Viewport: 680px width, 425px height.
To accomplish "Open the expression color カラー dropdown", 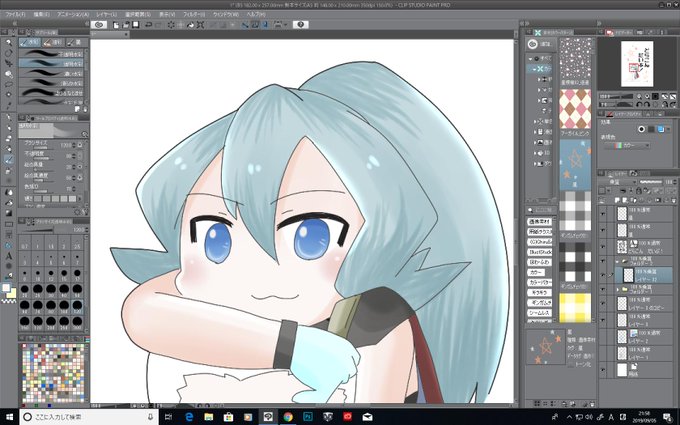I will click(627, 146).
